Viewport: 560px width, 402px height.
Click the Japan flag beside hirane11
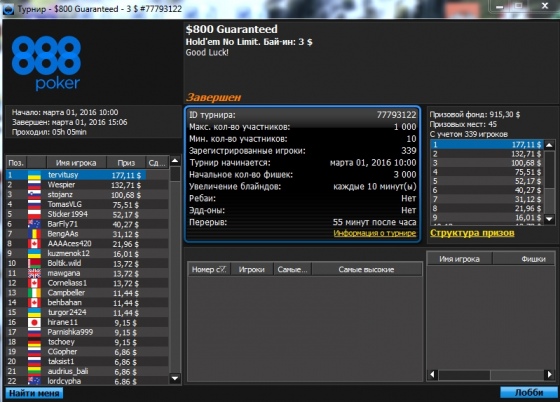[34, 322]
